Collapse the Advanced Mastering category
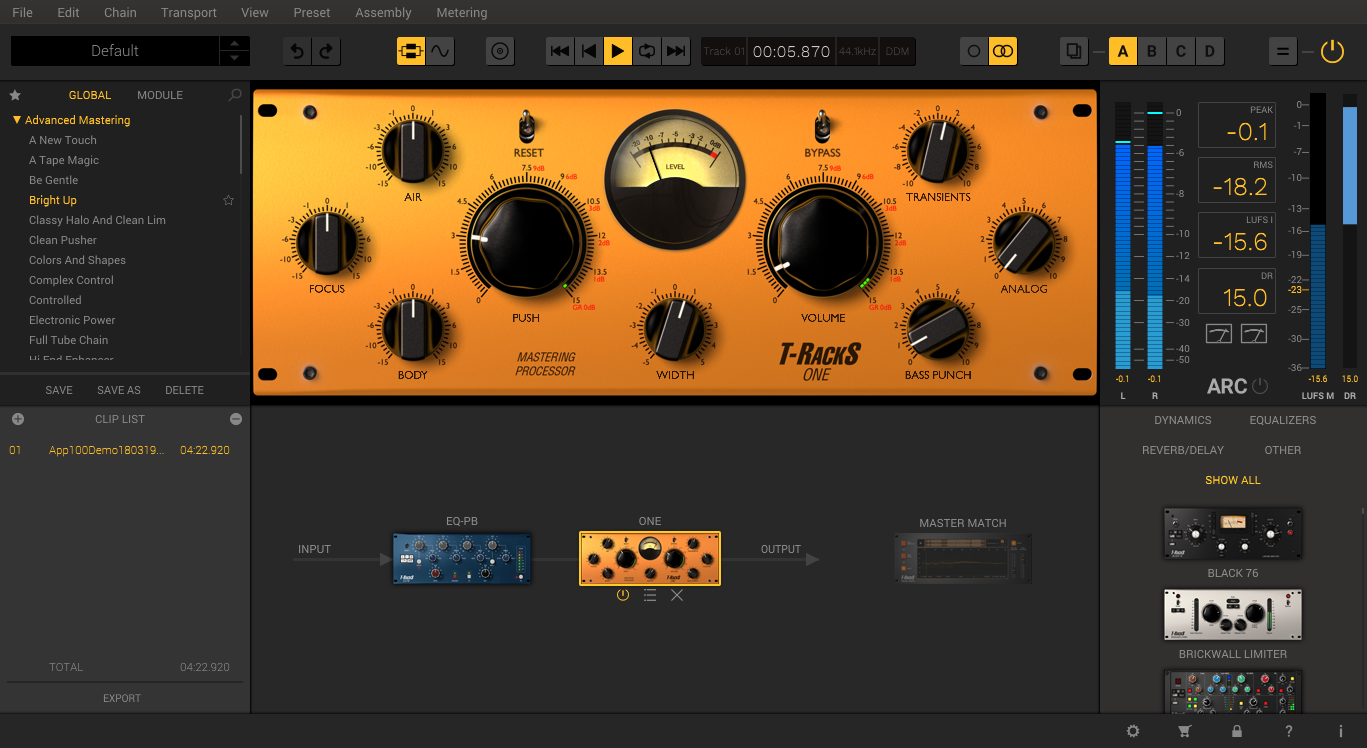The width and height of the screenshot is (1367, 748). coord(17,120)
